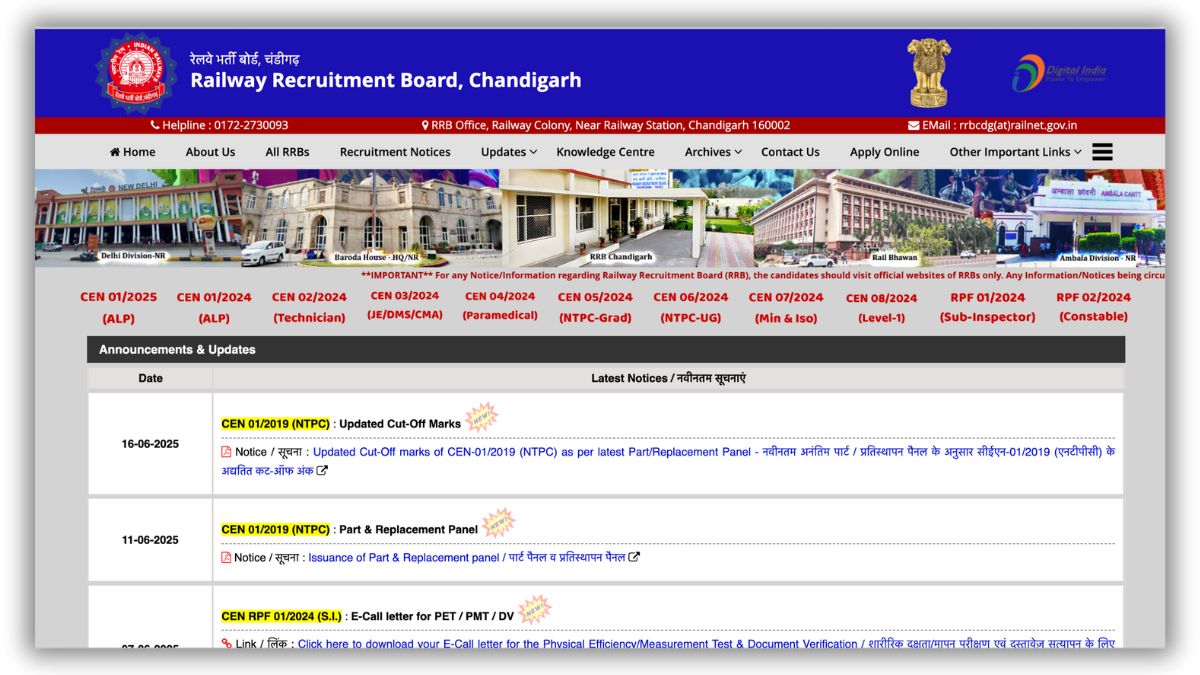The width and height of the screenshot is (1200, 675).
Task: Open CEN 01/2024 (ALP) link
Action: (x=214, y=307)
